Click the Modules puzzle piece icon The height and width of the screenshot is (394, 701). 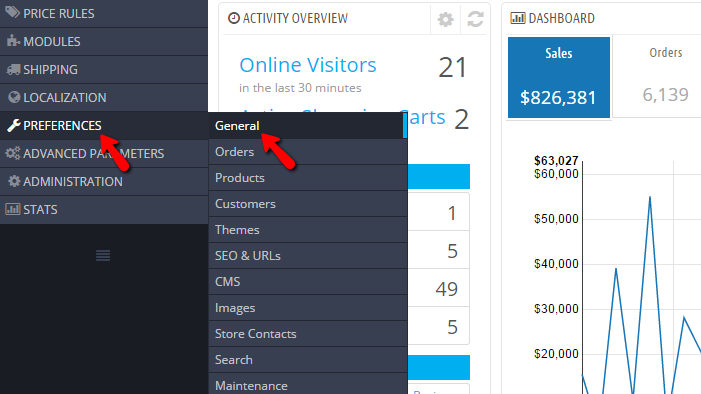(x=13, y=41)
